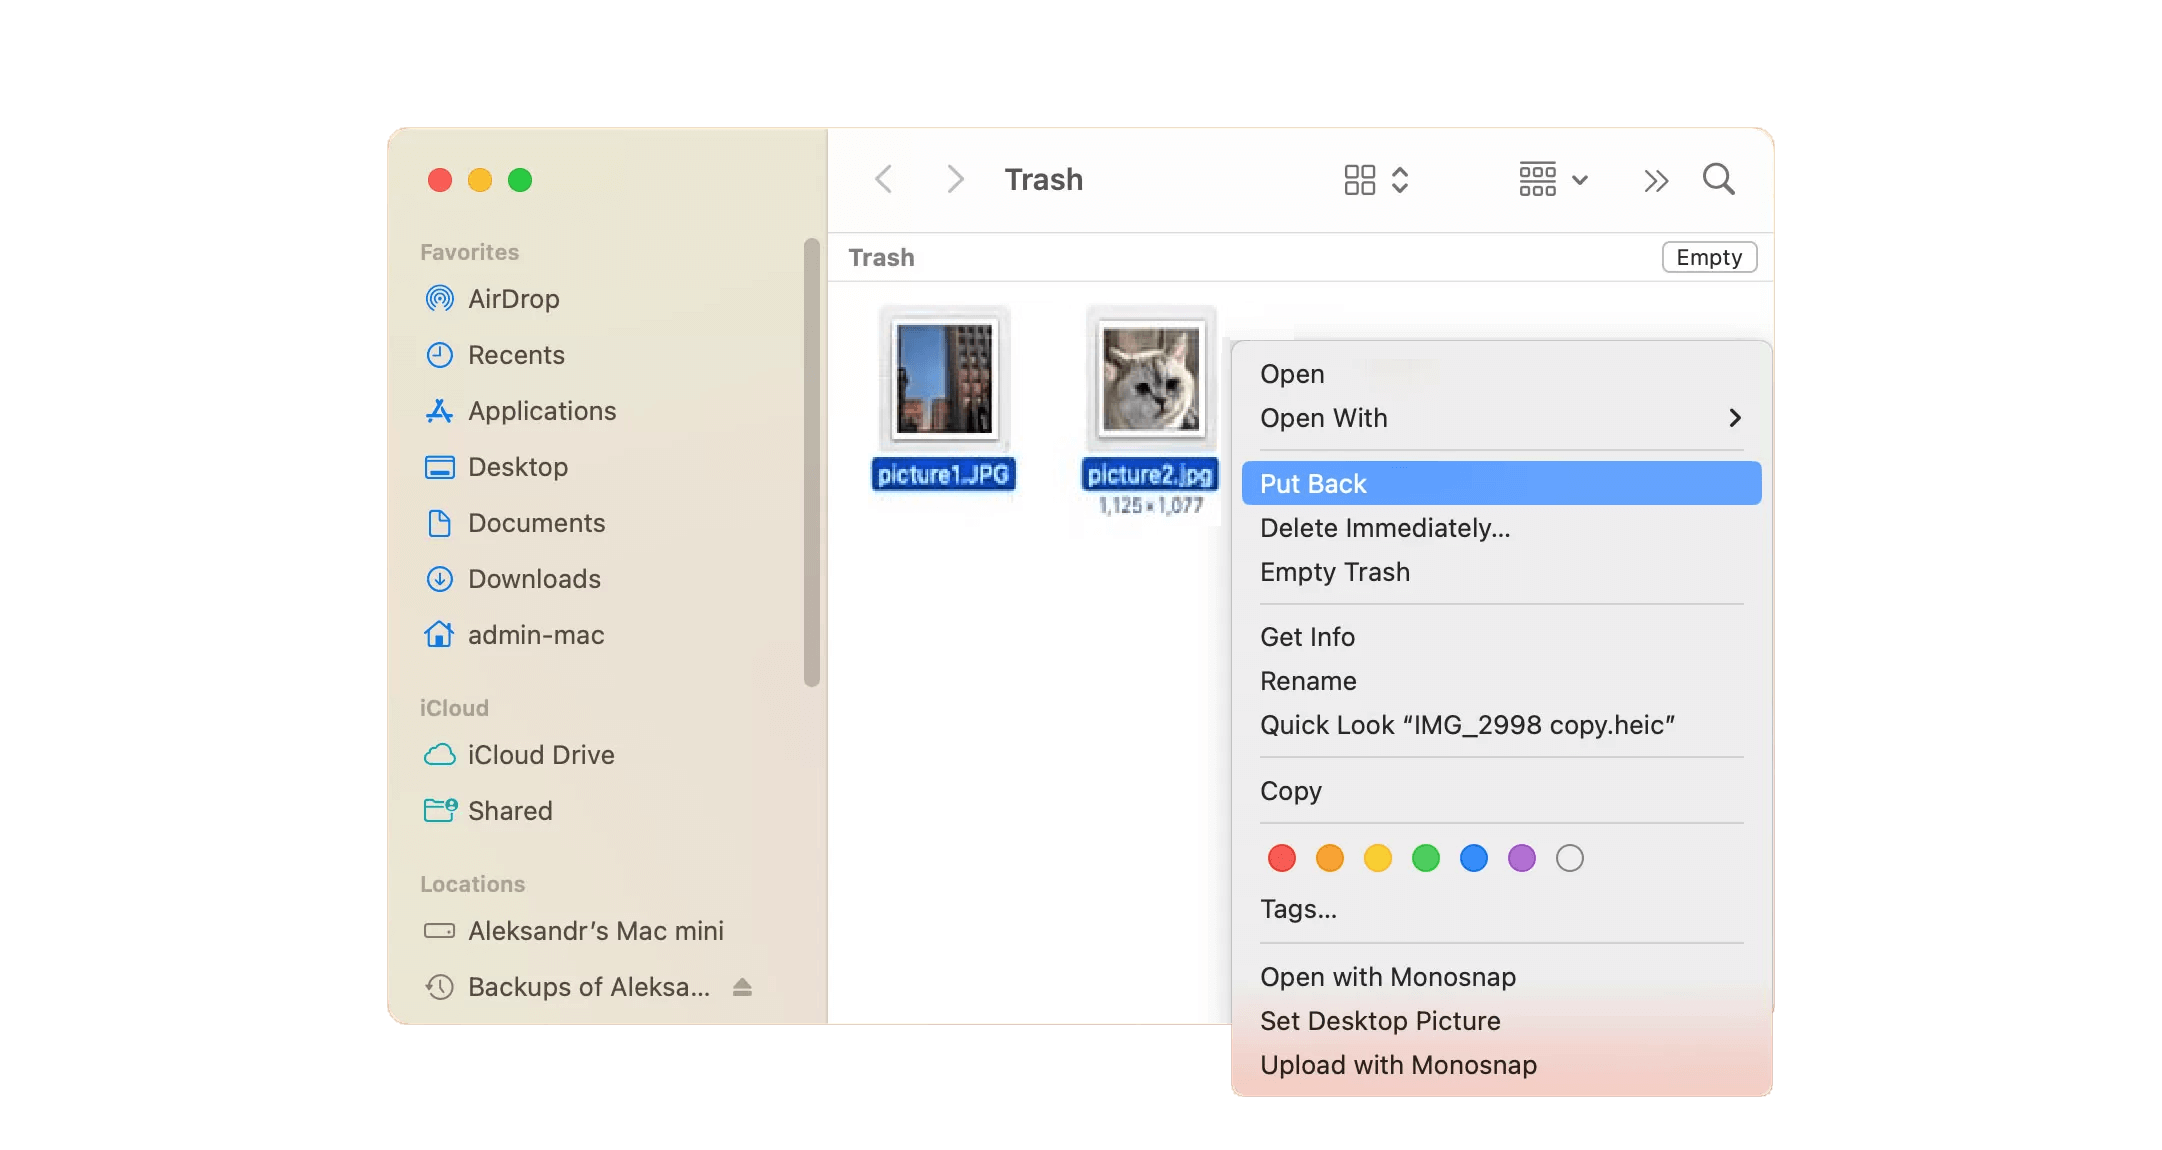Screen dimensions: 2162x1150
Task: Expand the group view dropdown arrow
Action: tap(1576, 179)
